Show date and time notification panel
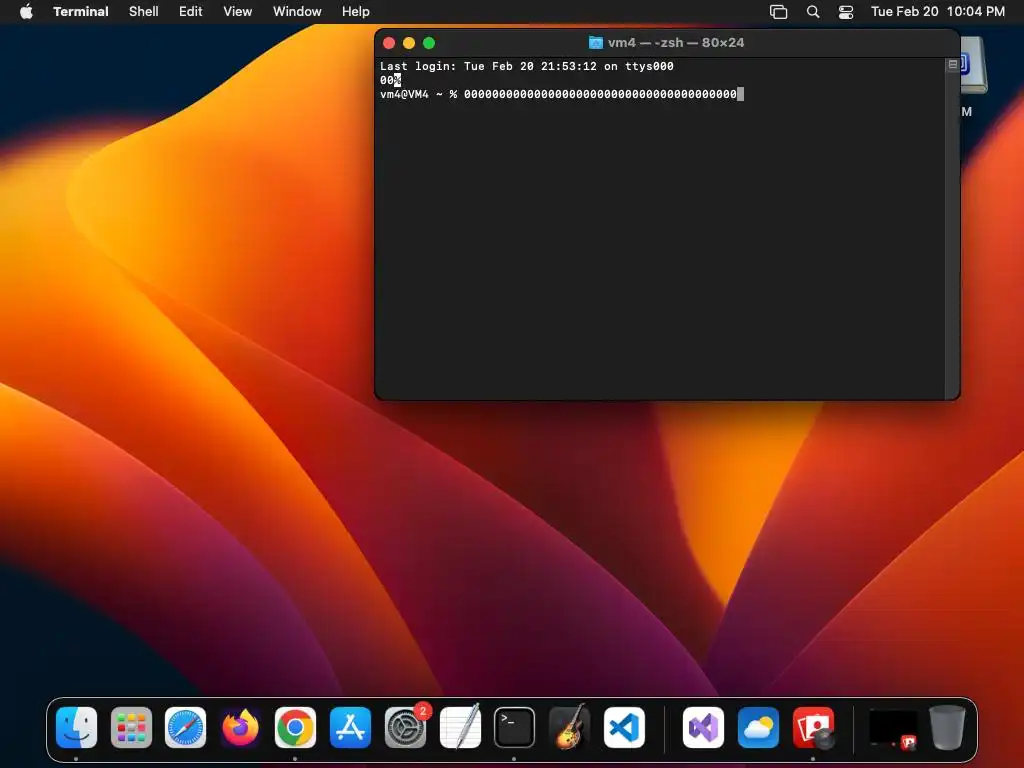 pos(937,11)
